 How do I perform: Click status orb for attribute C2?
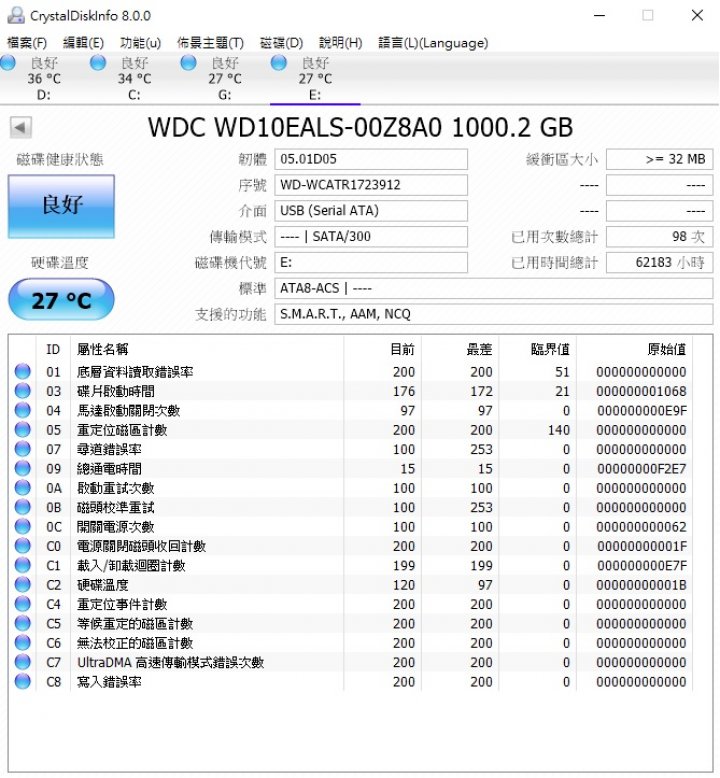point(22,584)
